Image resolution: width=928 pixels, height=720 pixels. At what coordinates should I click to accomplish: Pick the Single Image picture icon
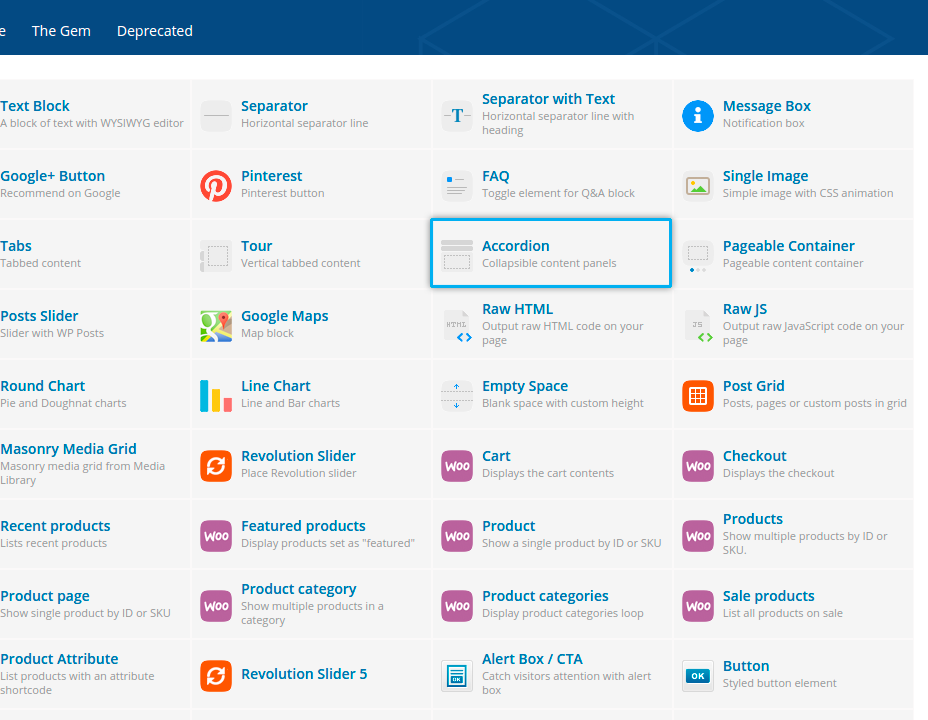coord(698,186)
